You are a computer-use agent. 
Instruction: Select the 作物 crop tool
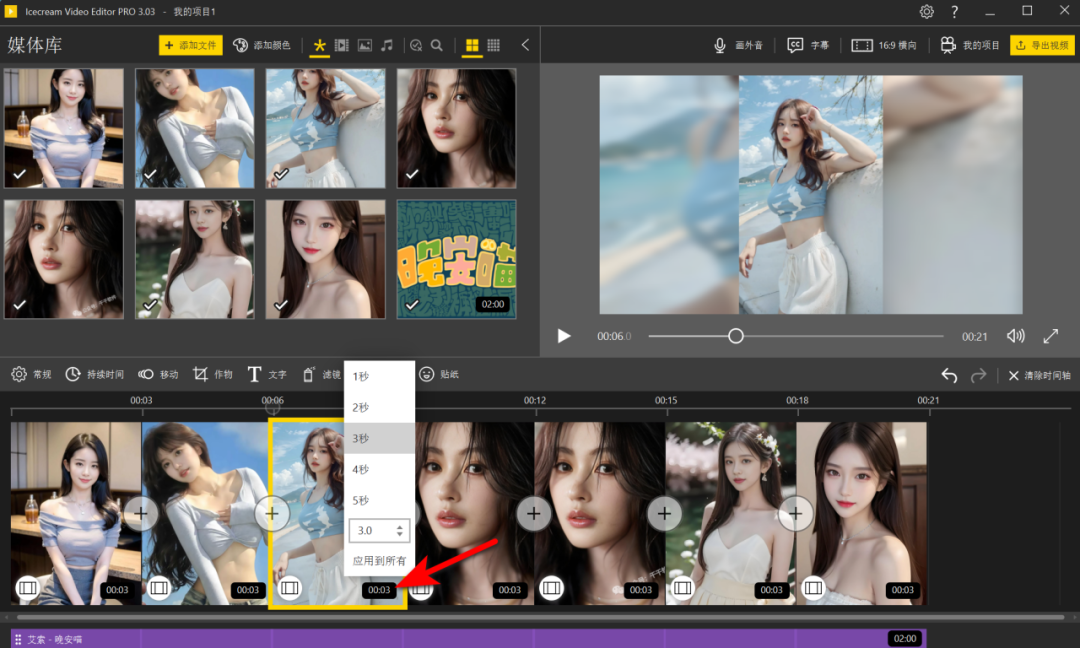(212, 374)
